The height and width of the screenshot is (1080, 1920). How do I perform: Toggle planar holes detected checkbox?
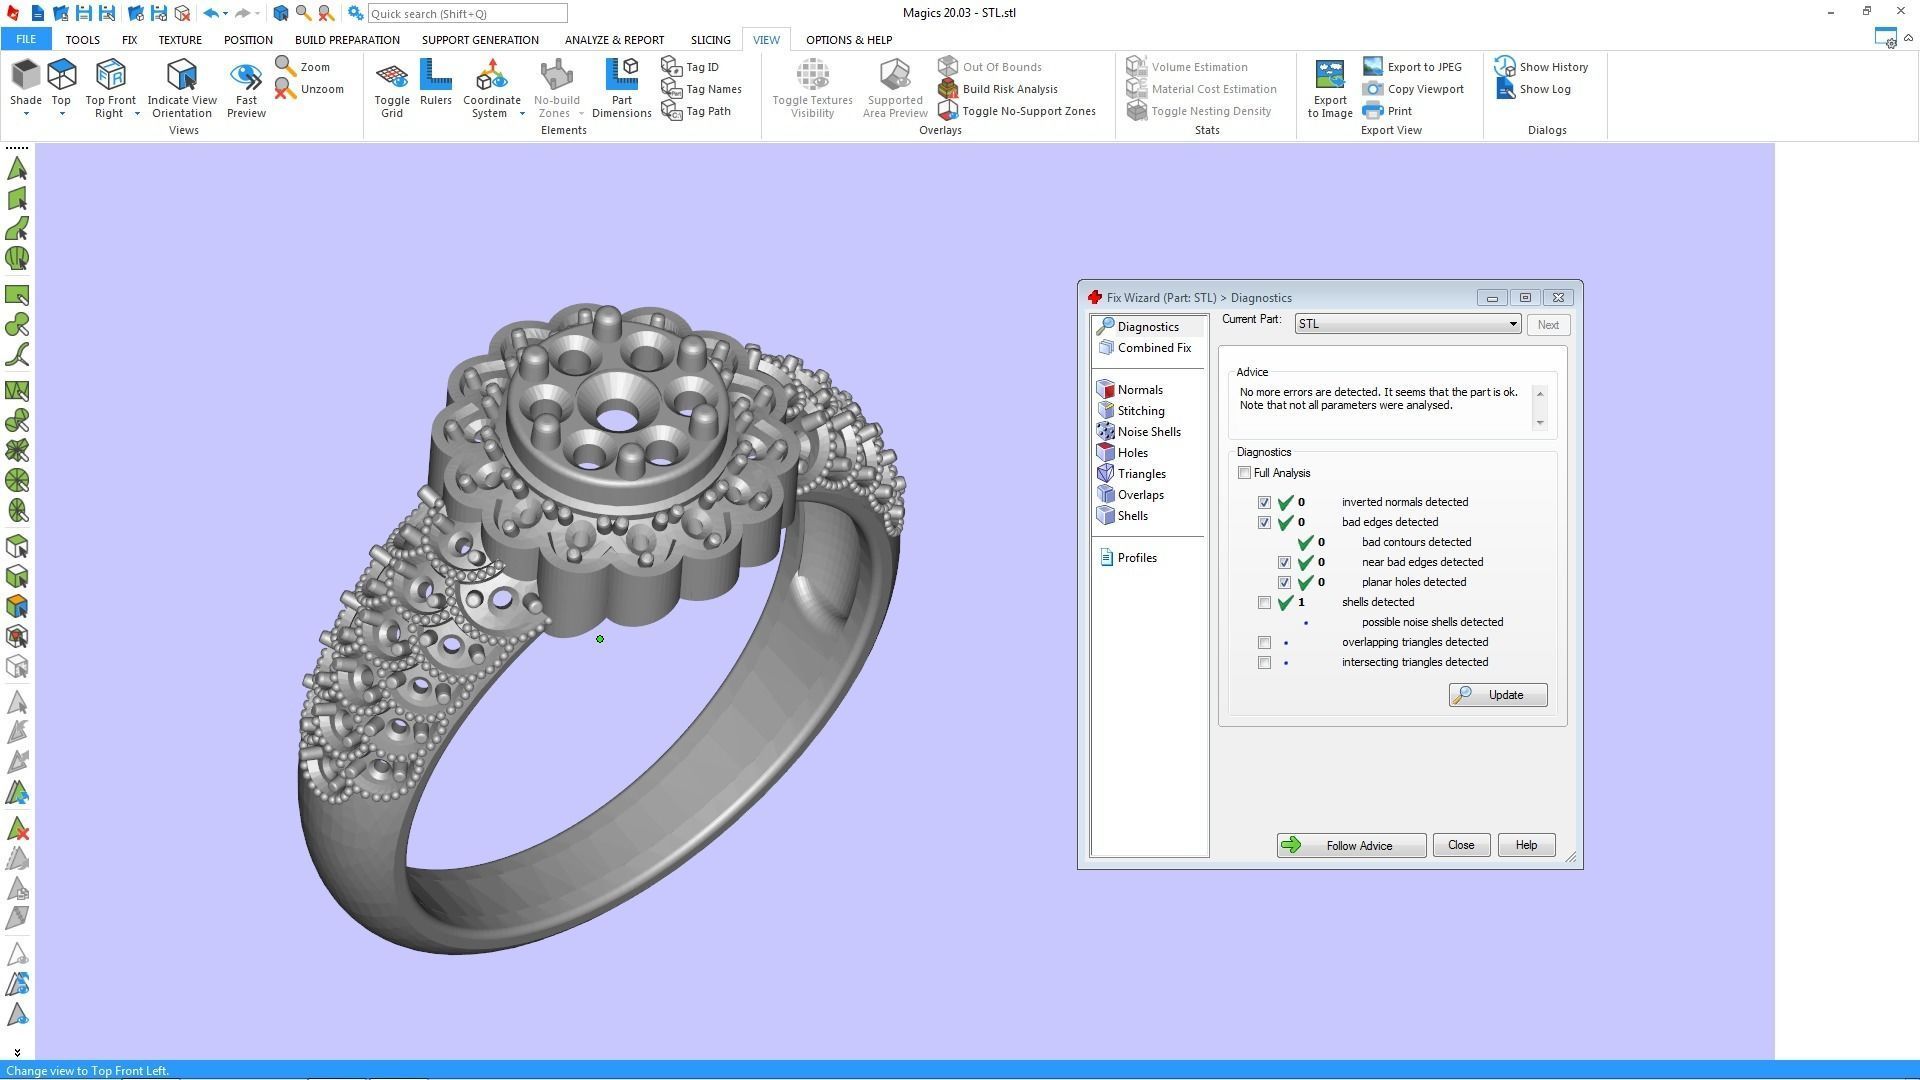click(x=1284, y=582)
